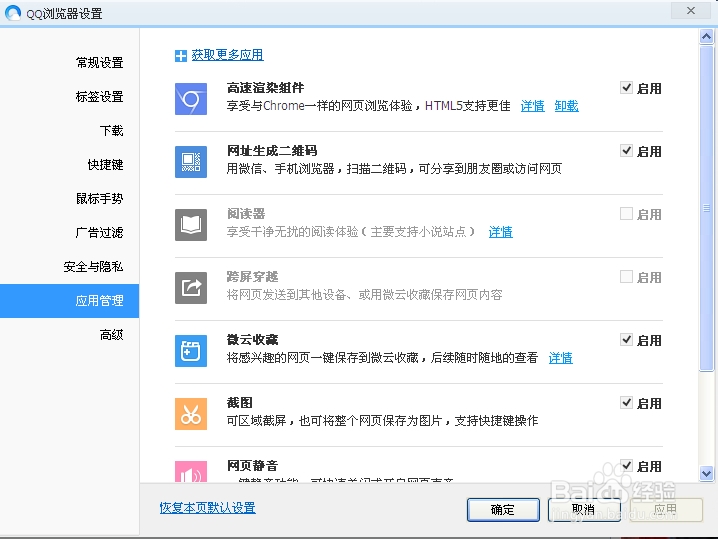Open 详情 link for 高速渲染组件
Screen dimensions: 718x539
pyautogui.click(x=533, y=106)
